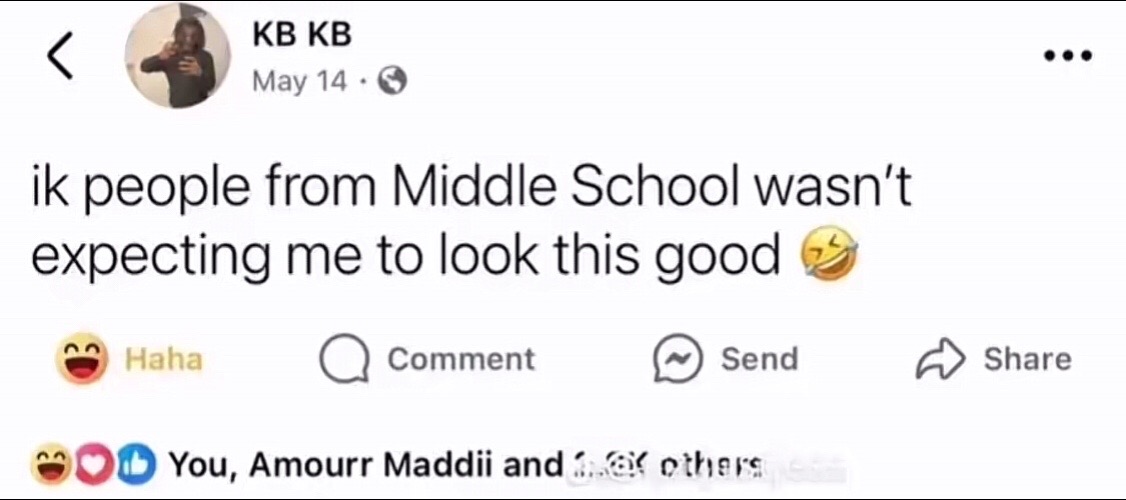1126x500 pixels.
Task: Click the public globe privacy icon
Action: (x=393, y=84)
